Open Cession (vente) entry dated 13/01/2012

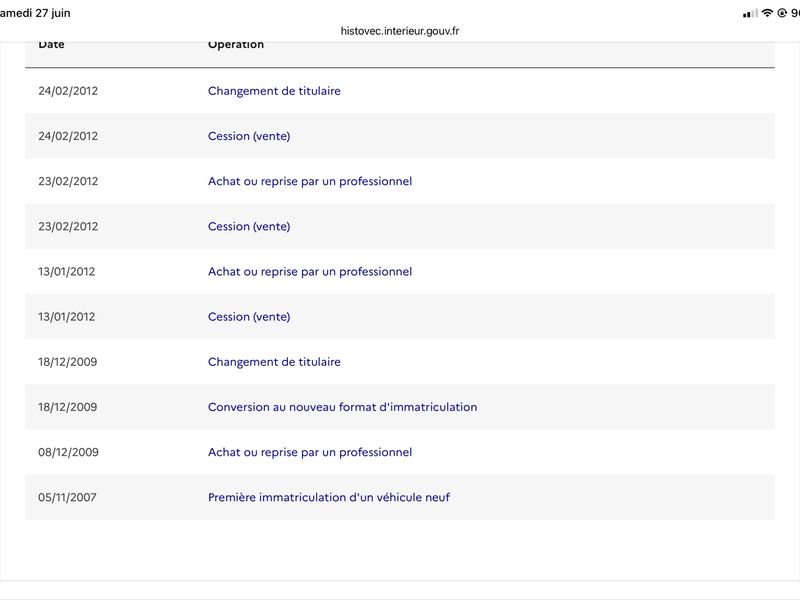(249, 317)
